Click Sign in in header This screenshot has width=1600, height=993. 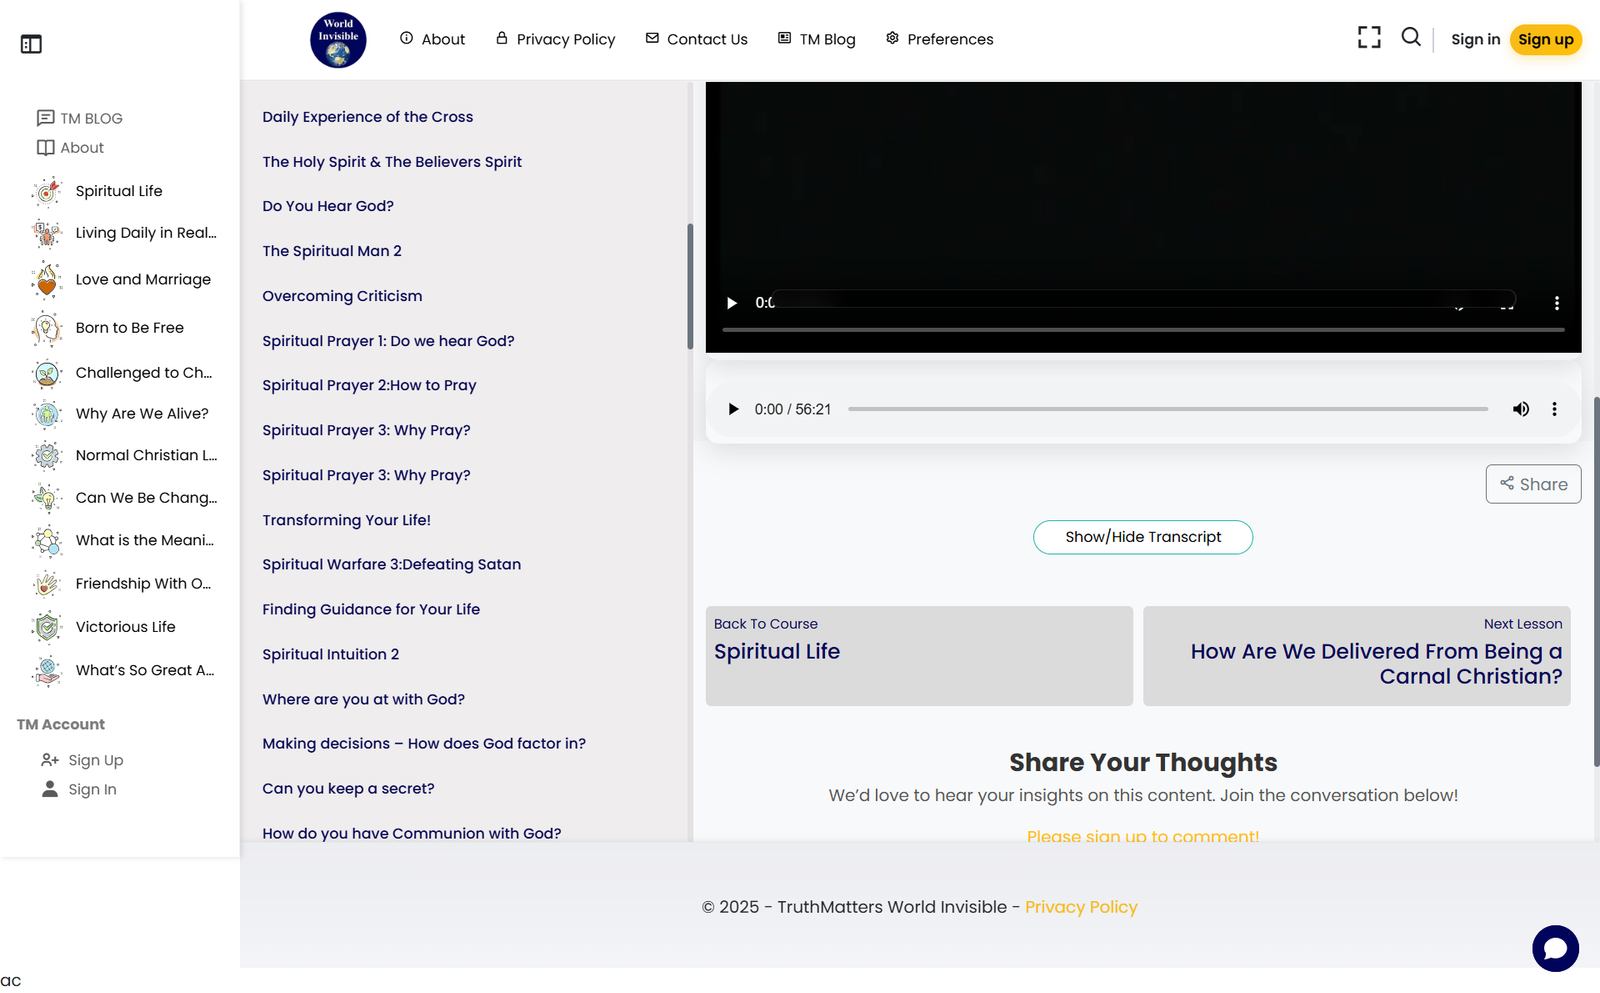click(x=1475, y=39)
